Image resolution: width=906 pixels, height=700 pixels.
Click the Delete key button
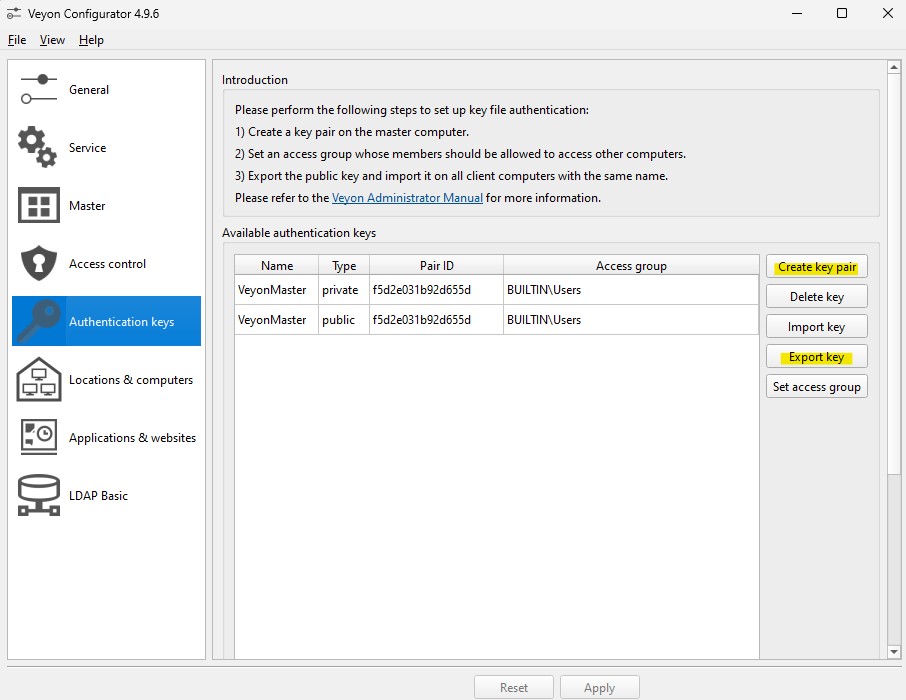pyautogui.click(x=816, y=297)
